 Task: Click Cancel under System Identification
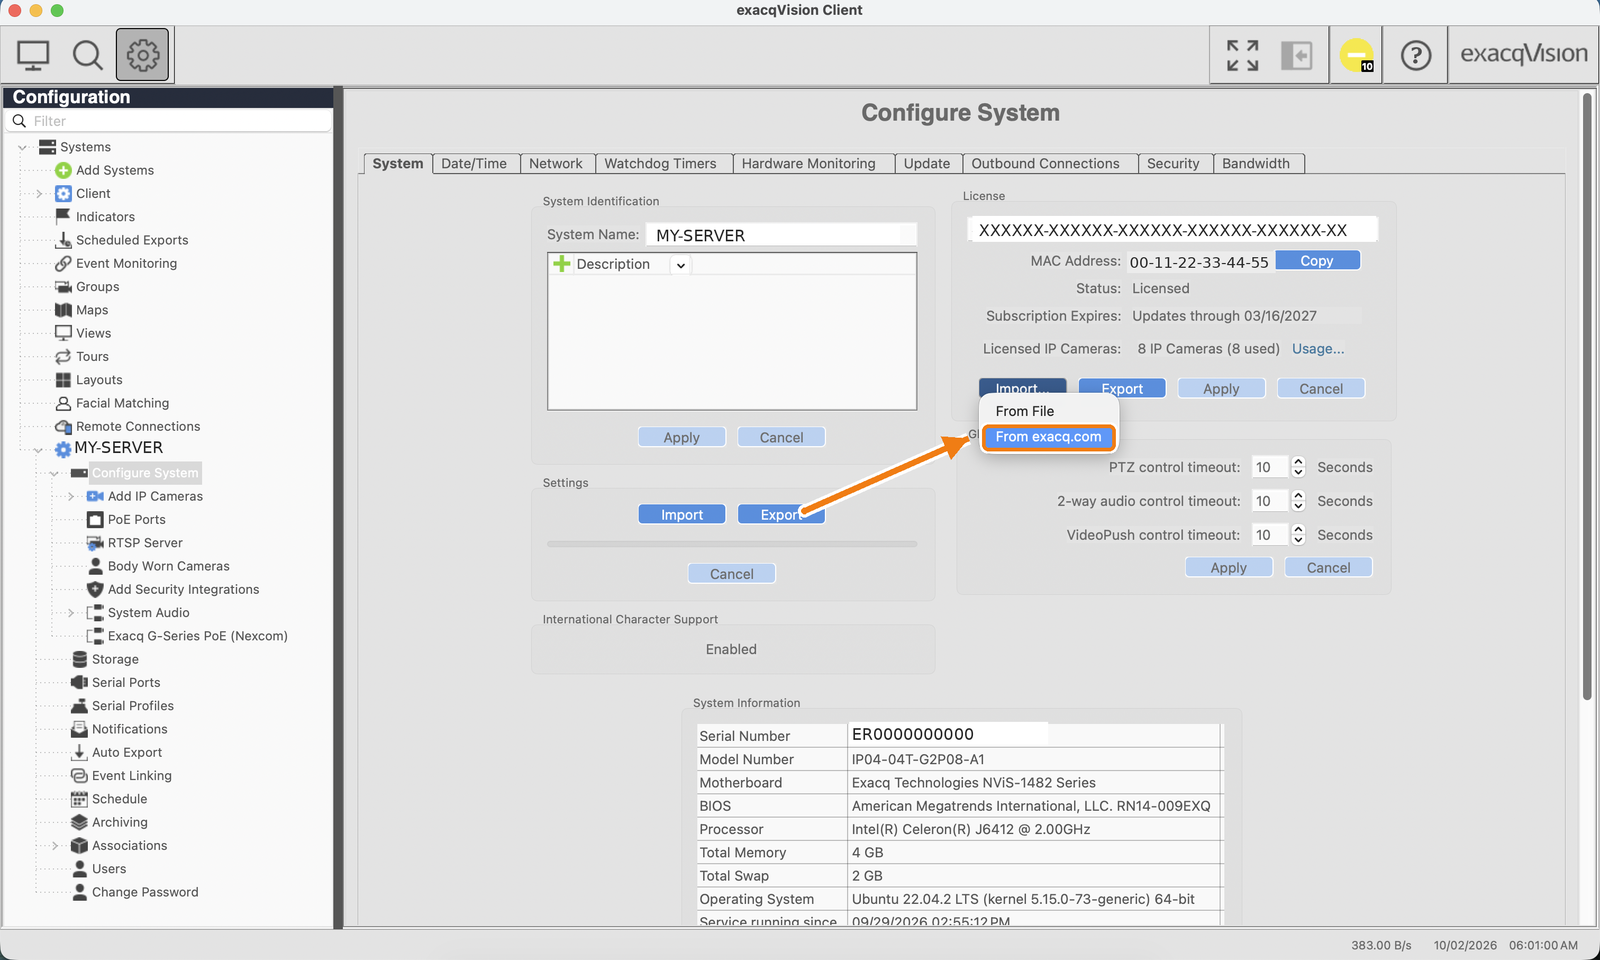[x=781, y=438]
